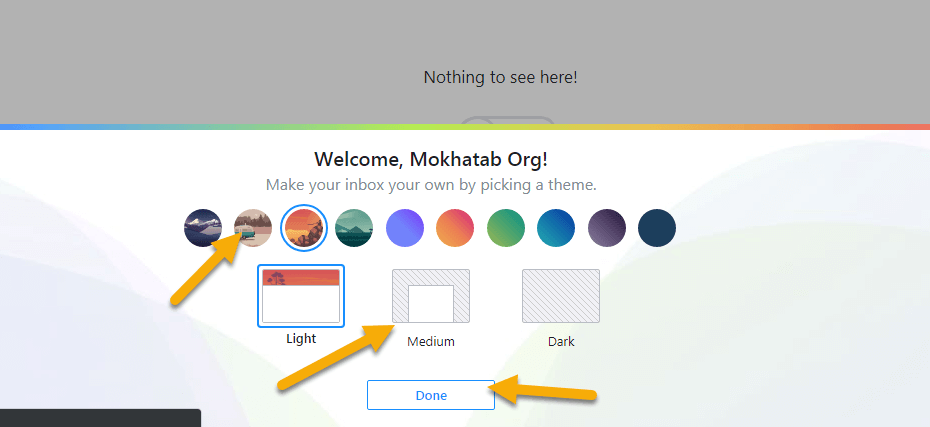Click the dark bar at bottom left
930x427 pixels.
100,418
